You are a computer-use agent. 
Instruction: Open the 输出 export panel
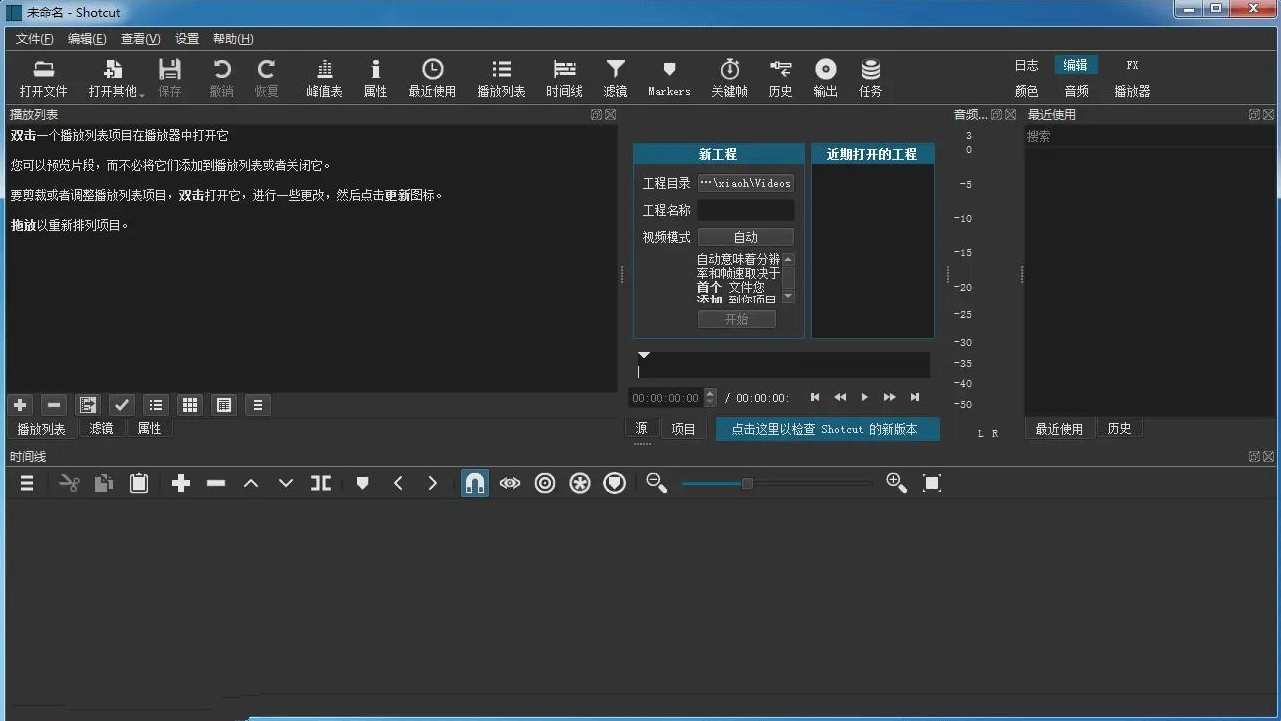[x=824, y=77]
